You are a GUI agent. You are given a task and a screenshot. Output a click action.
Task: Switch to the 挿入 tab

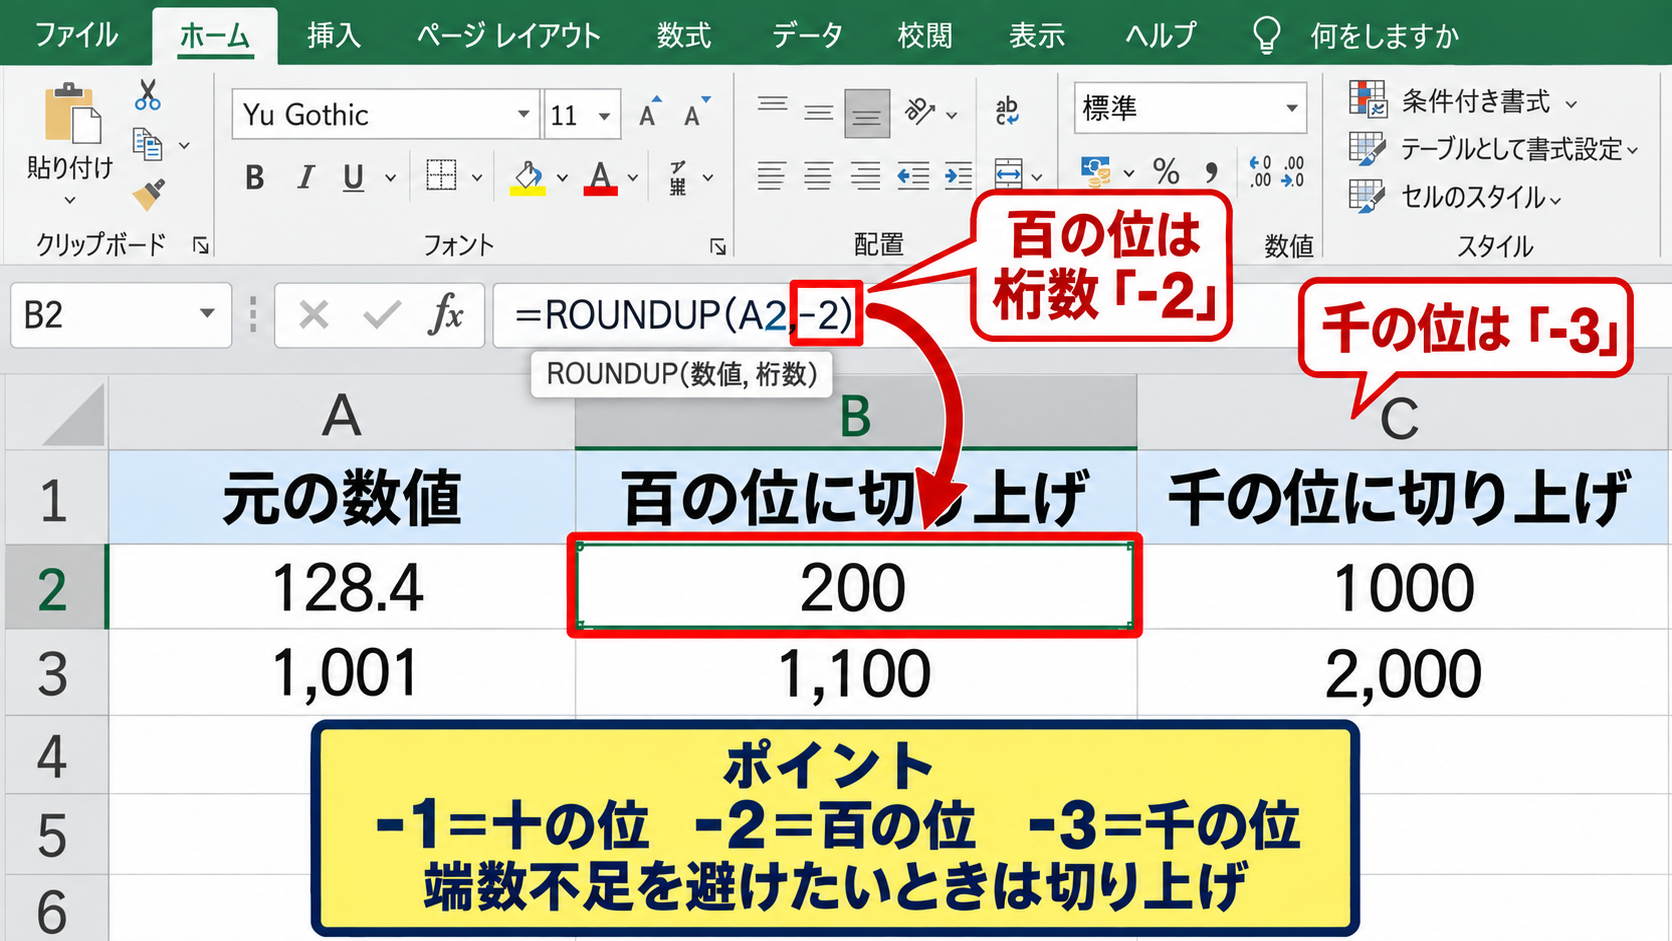[x=333, y=35]
